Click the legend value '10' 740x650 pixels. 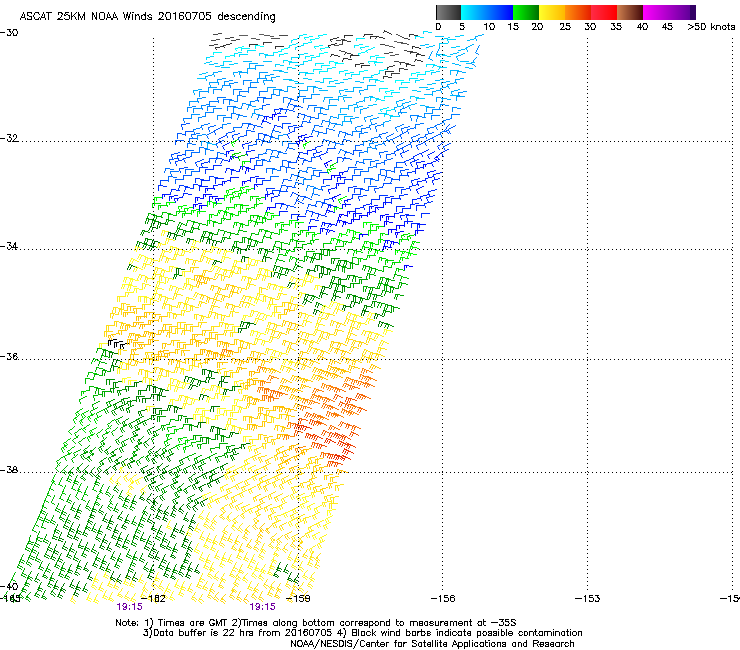tap(489, 27)
